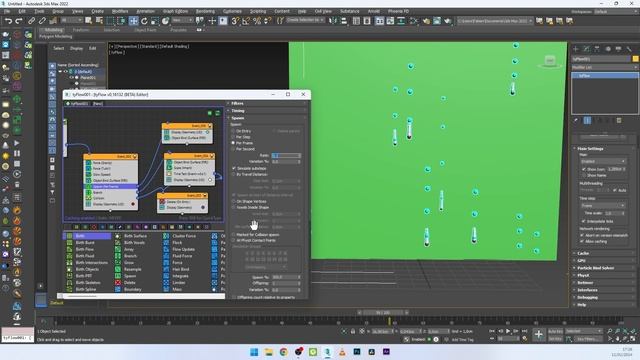Viewport: 640px width, 360px height.
Task: Click the tyFlow object color swatch
Action: coord(635,59)
